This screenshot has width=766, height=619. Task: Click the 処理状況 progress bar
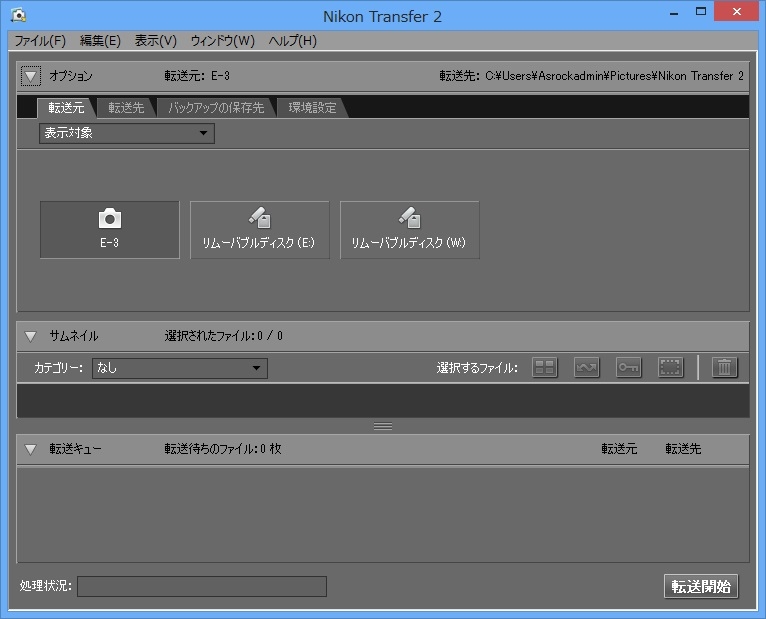pyautogui.click(x=202, y=586)
